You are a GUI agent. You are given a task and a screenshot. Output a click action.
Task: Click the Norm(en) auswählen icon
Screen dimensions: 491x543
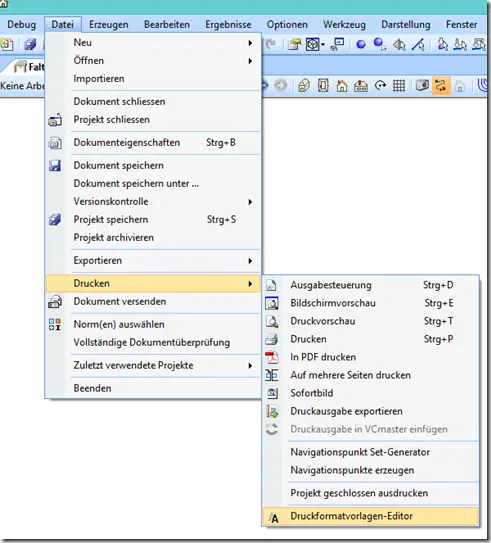[55, 324]
